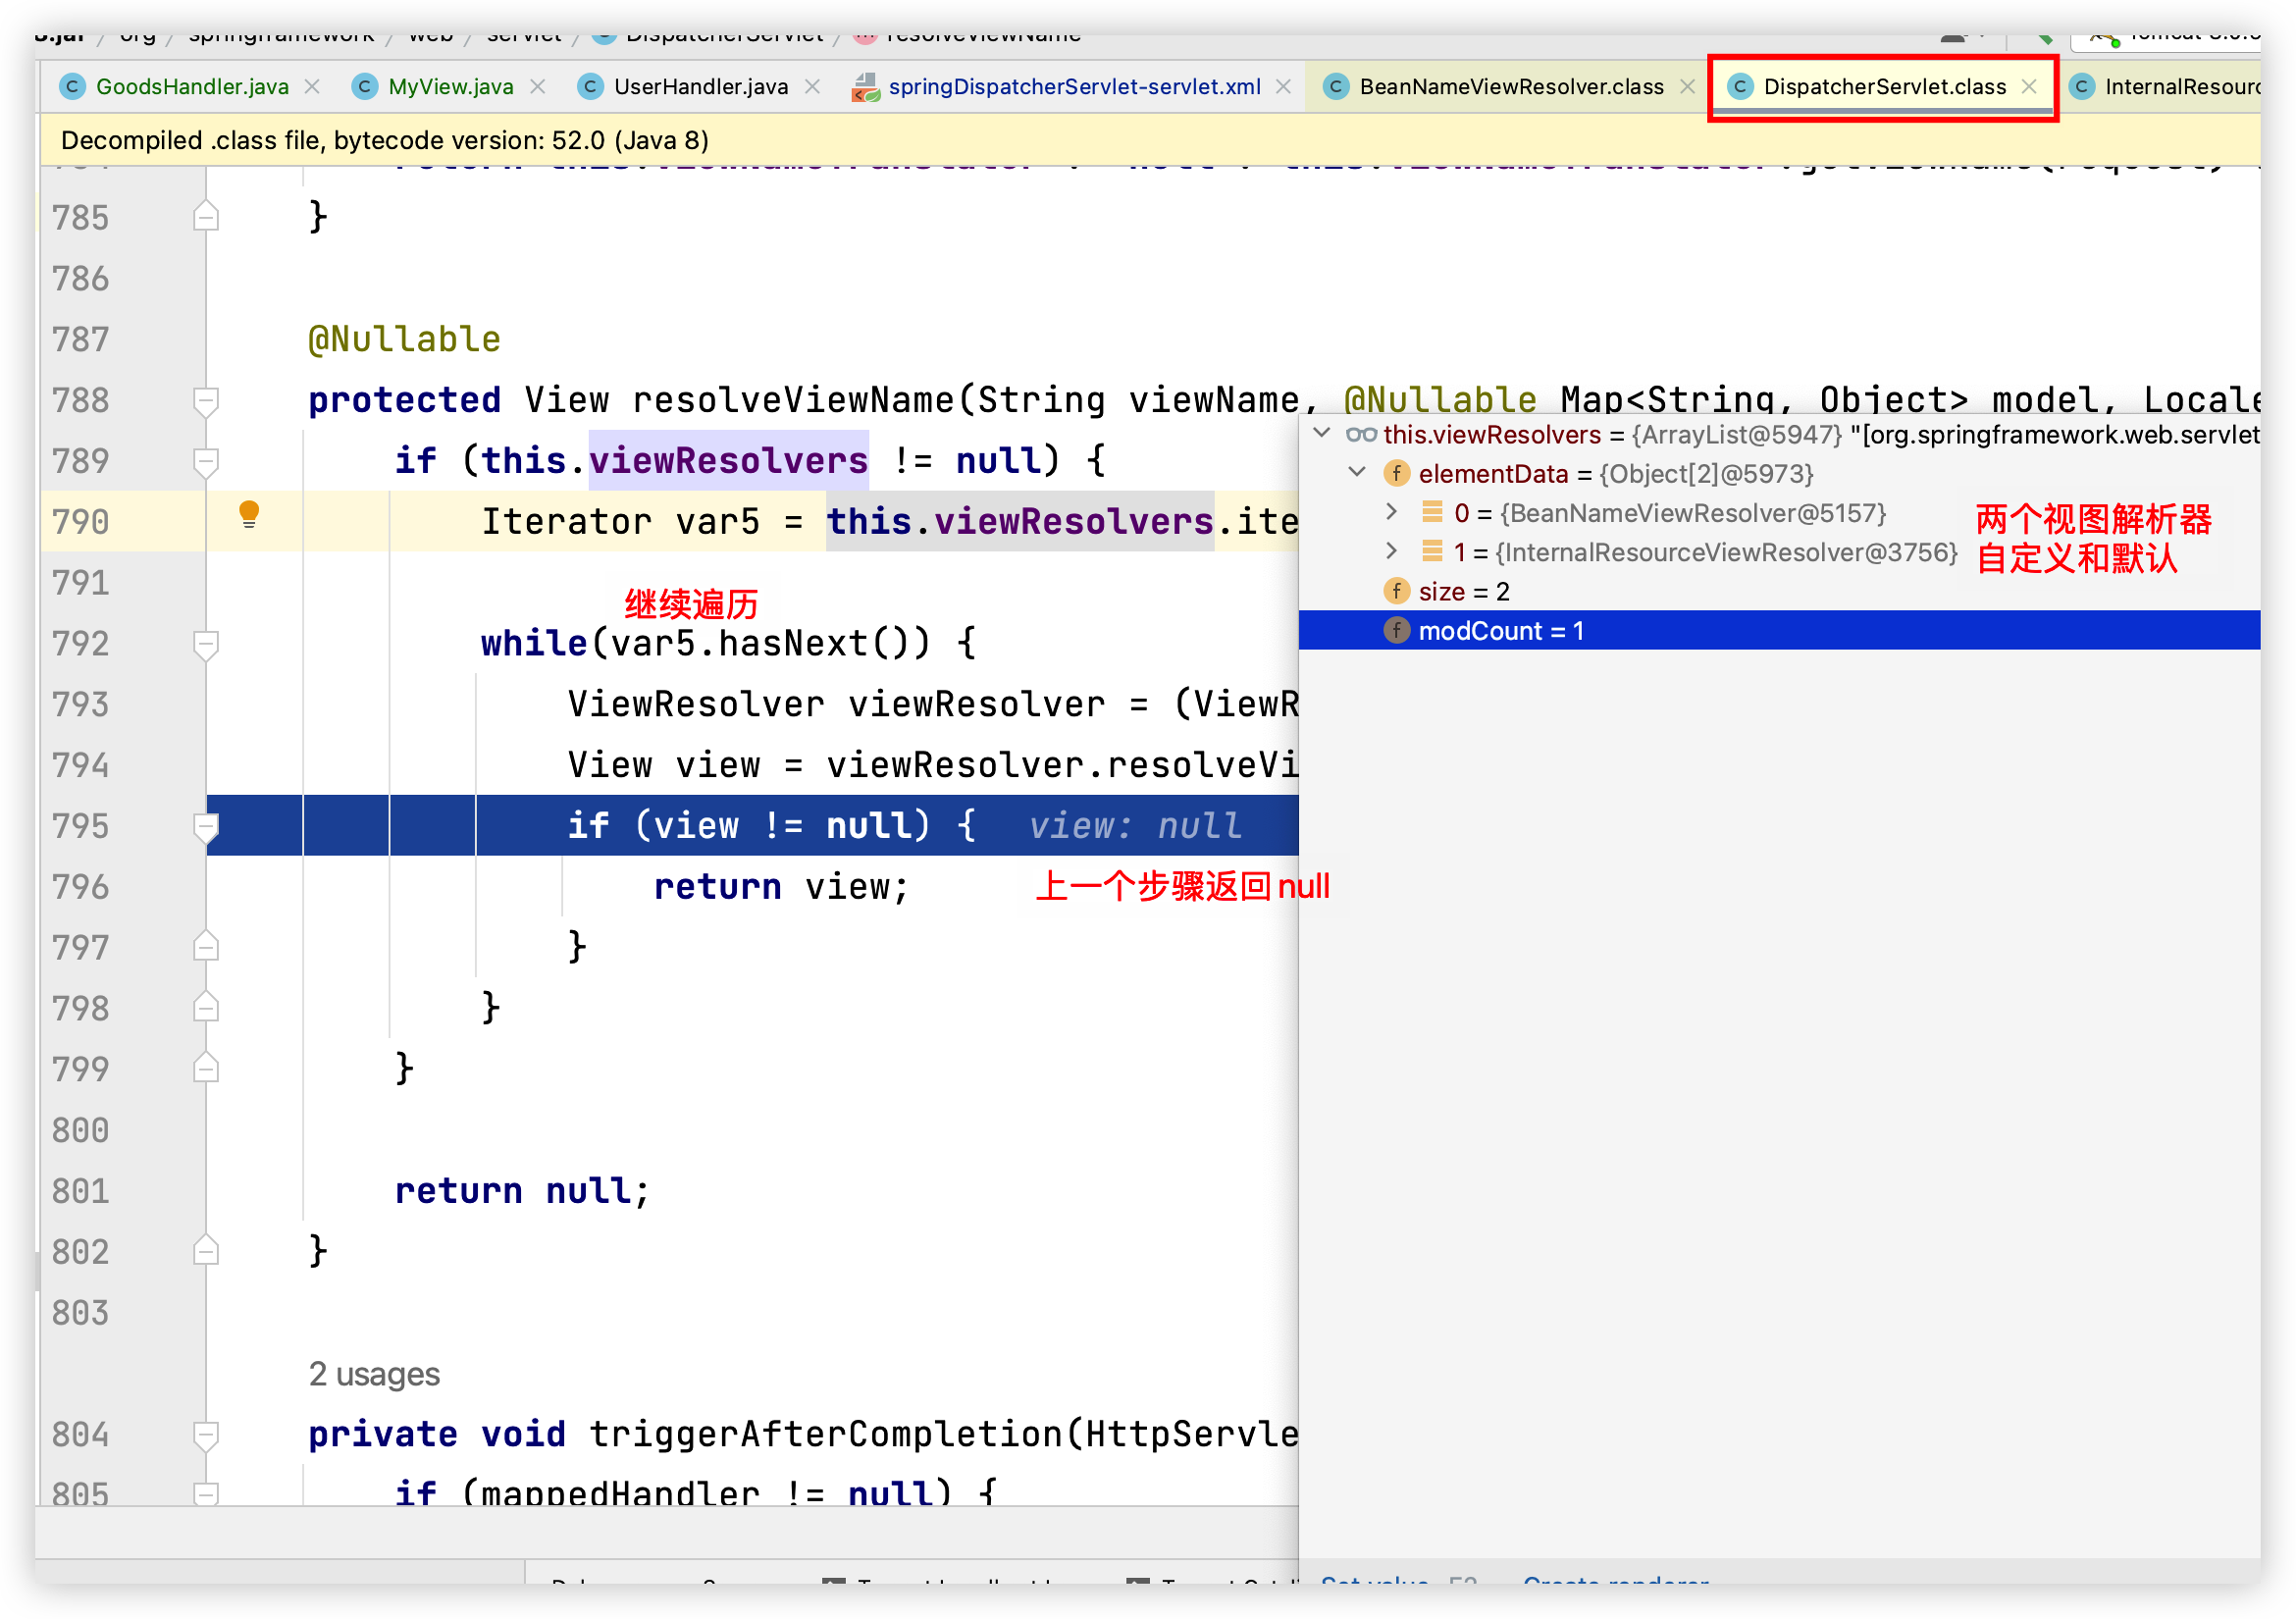Click 'return view;' on line 796

(781, 887)
